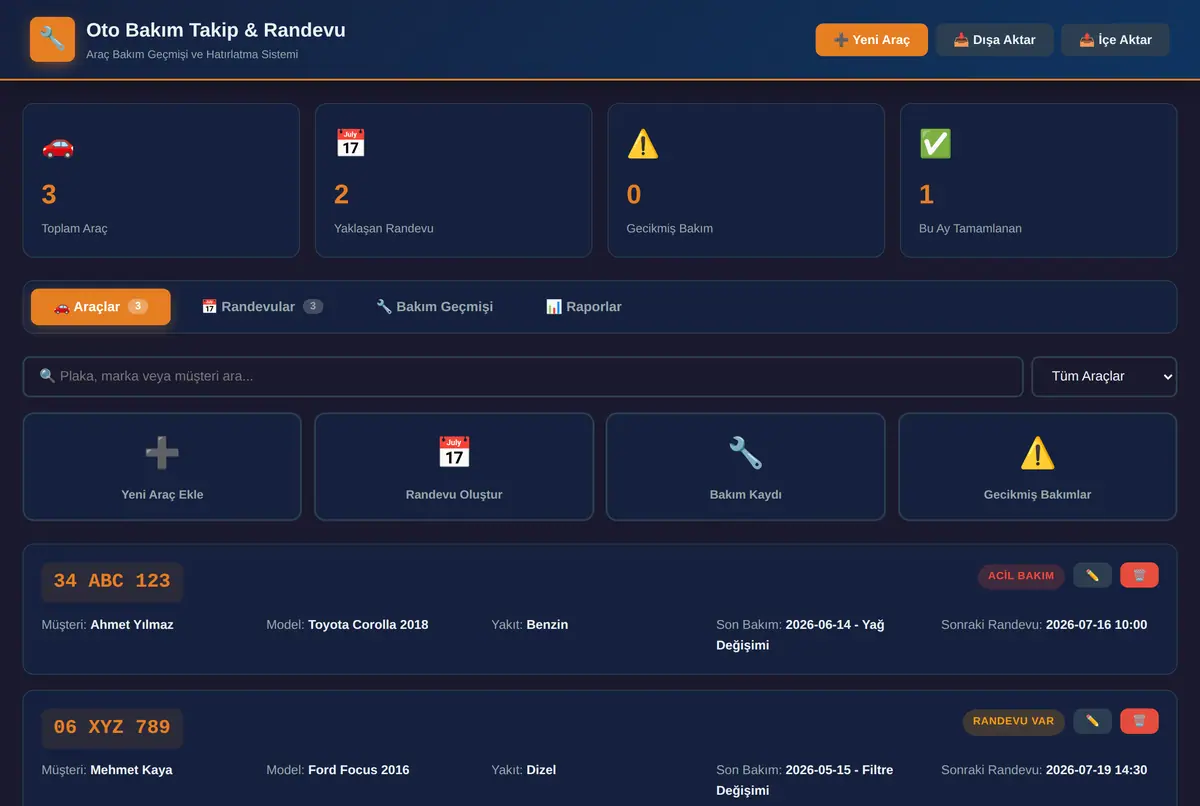Switch to the Randevular tab
The image size is (1200, 806).
coord(262,307)
